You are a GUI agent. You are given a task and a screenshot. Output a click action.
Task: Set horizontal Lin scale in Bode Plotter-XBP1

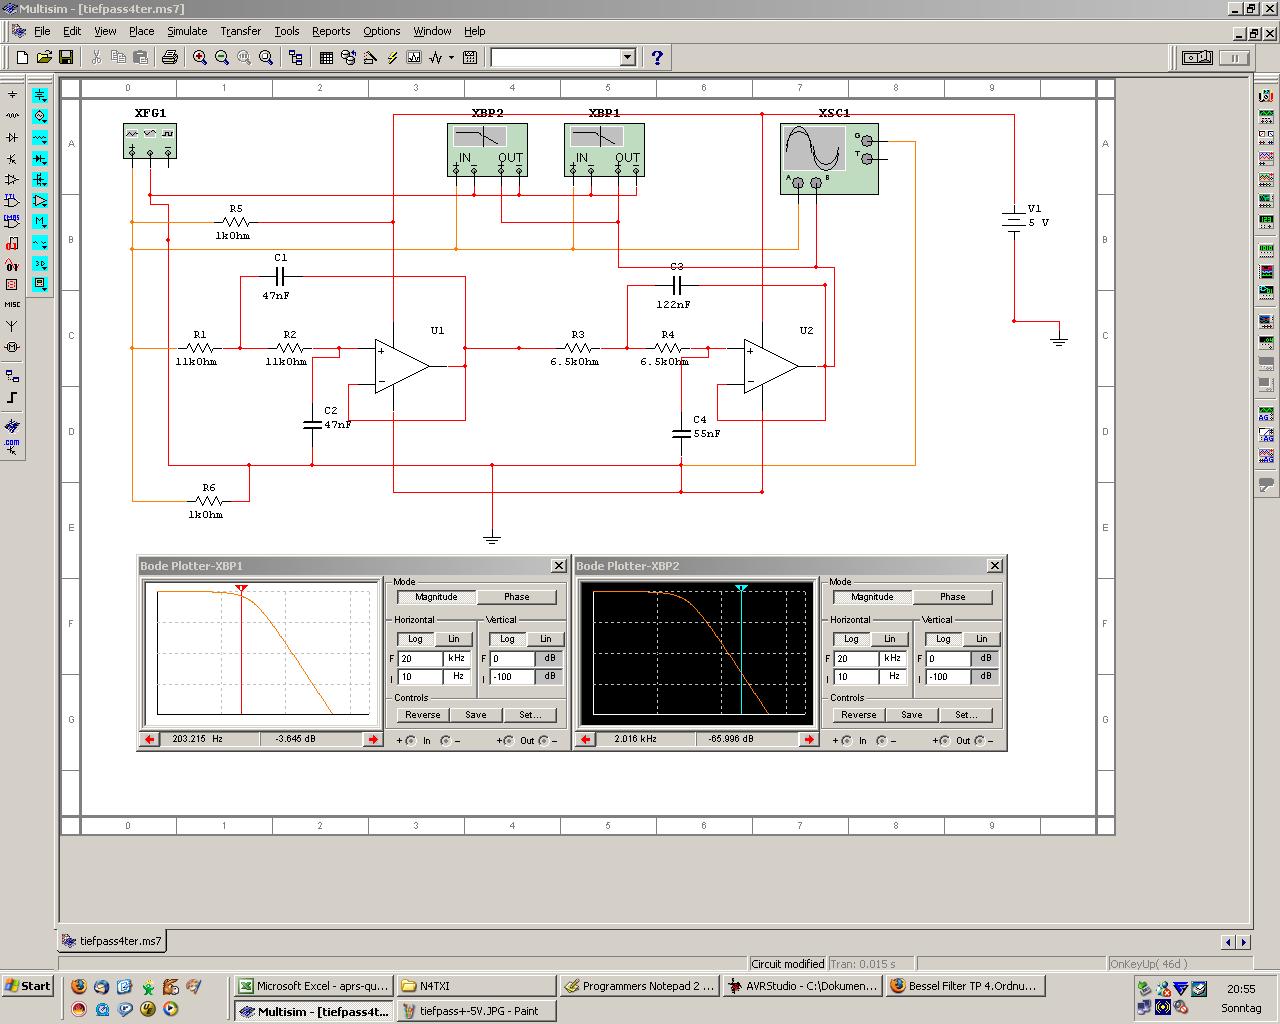coord(453,639)
